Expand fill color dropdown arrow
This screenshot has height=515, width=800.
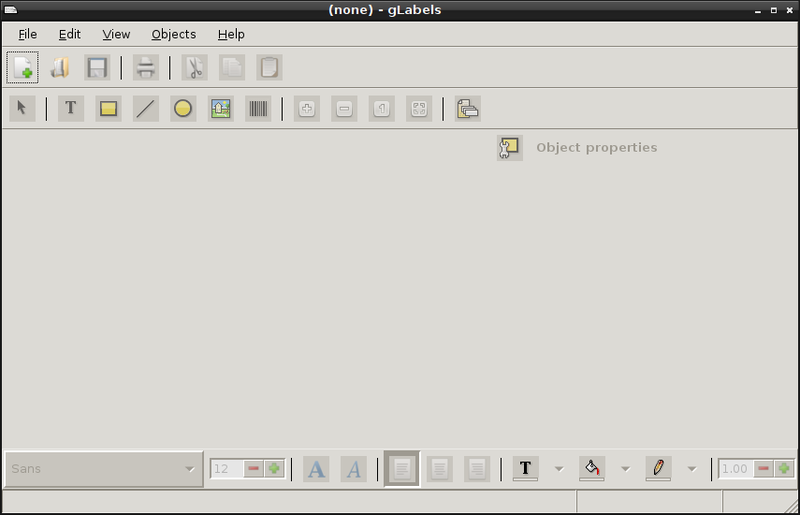(x=626, y=469)
